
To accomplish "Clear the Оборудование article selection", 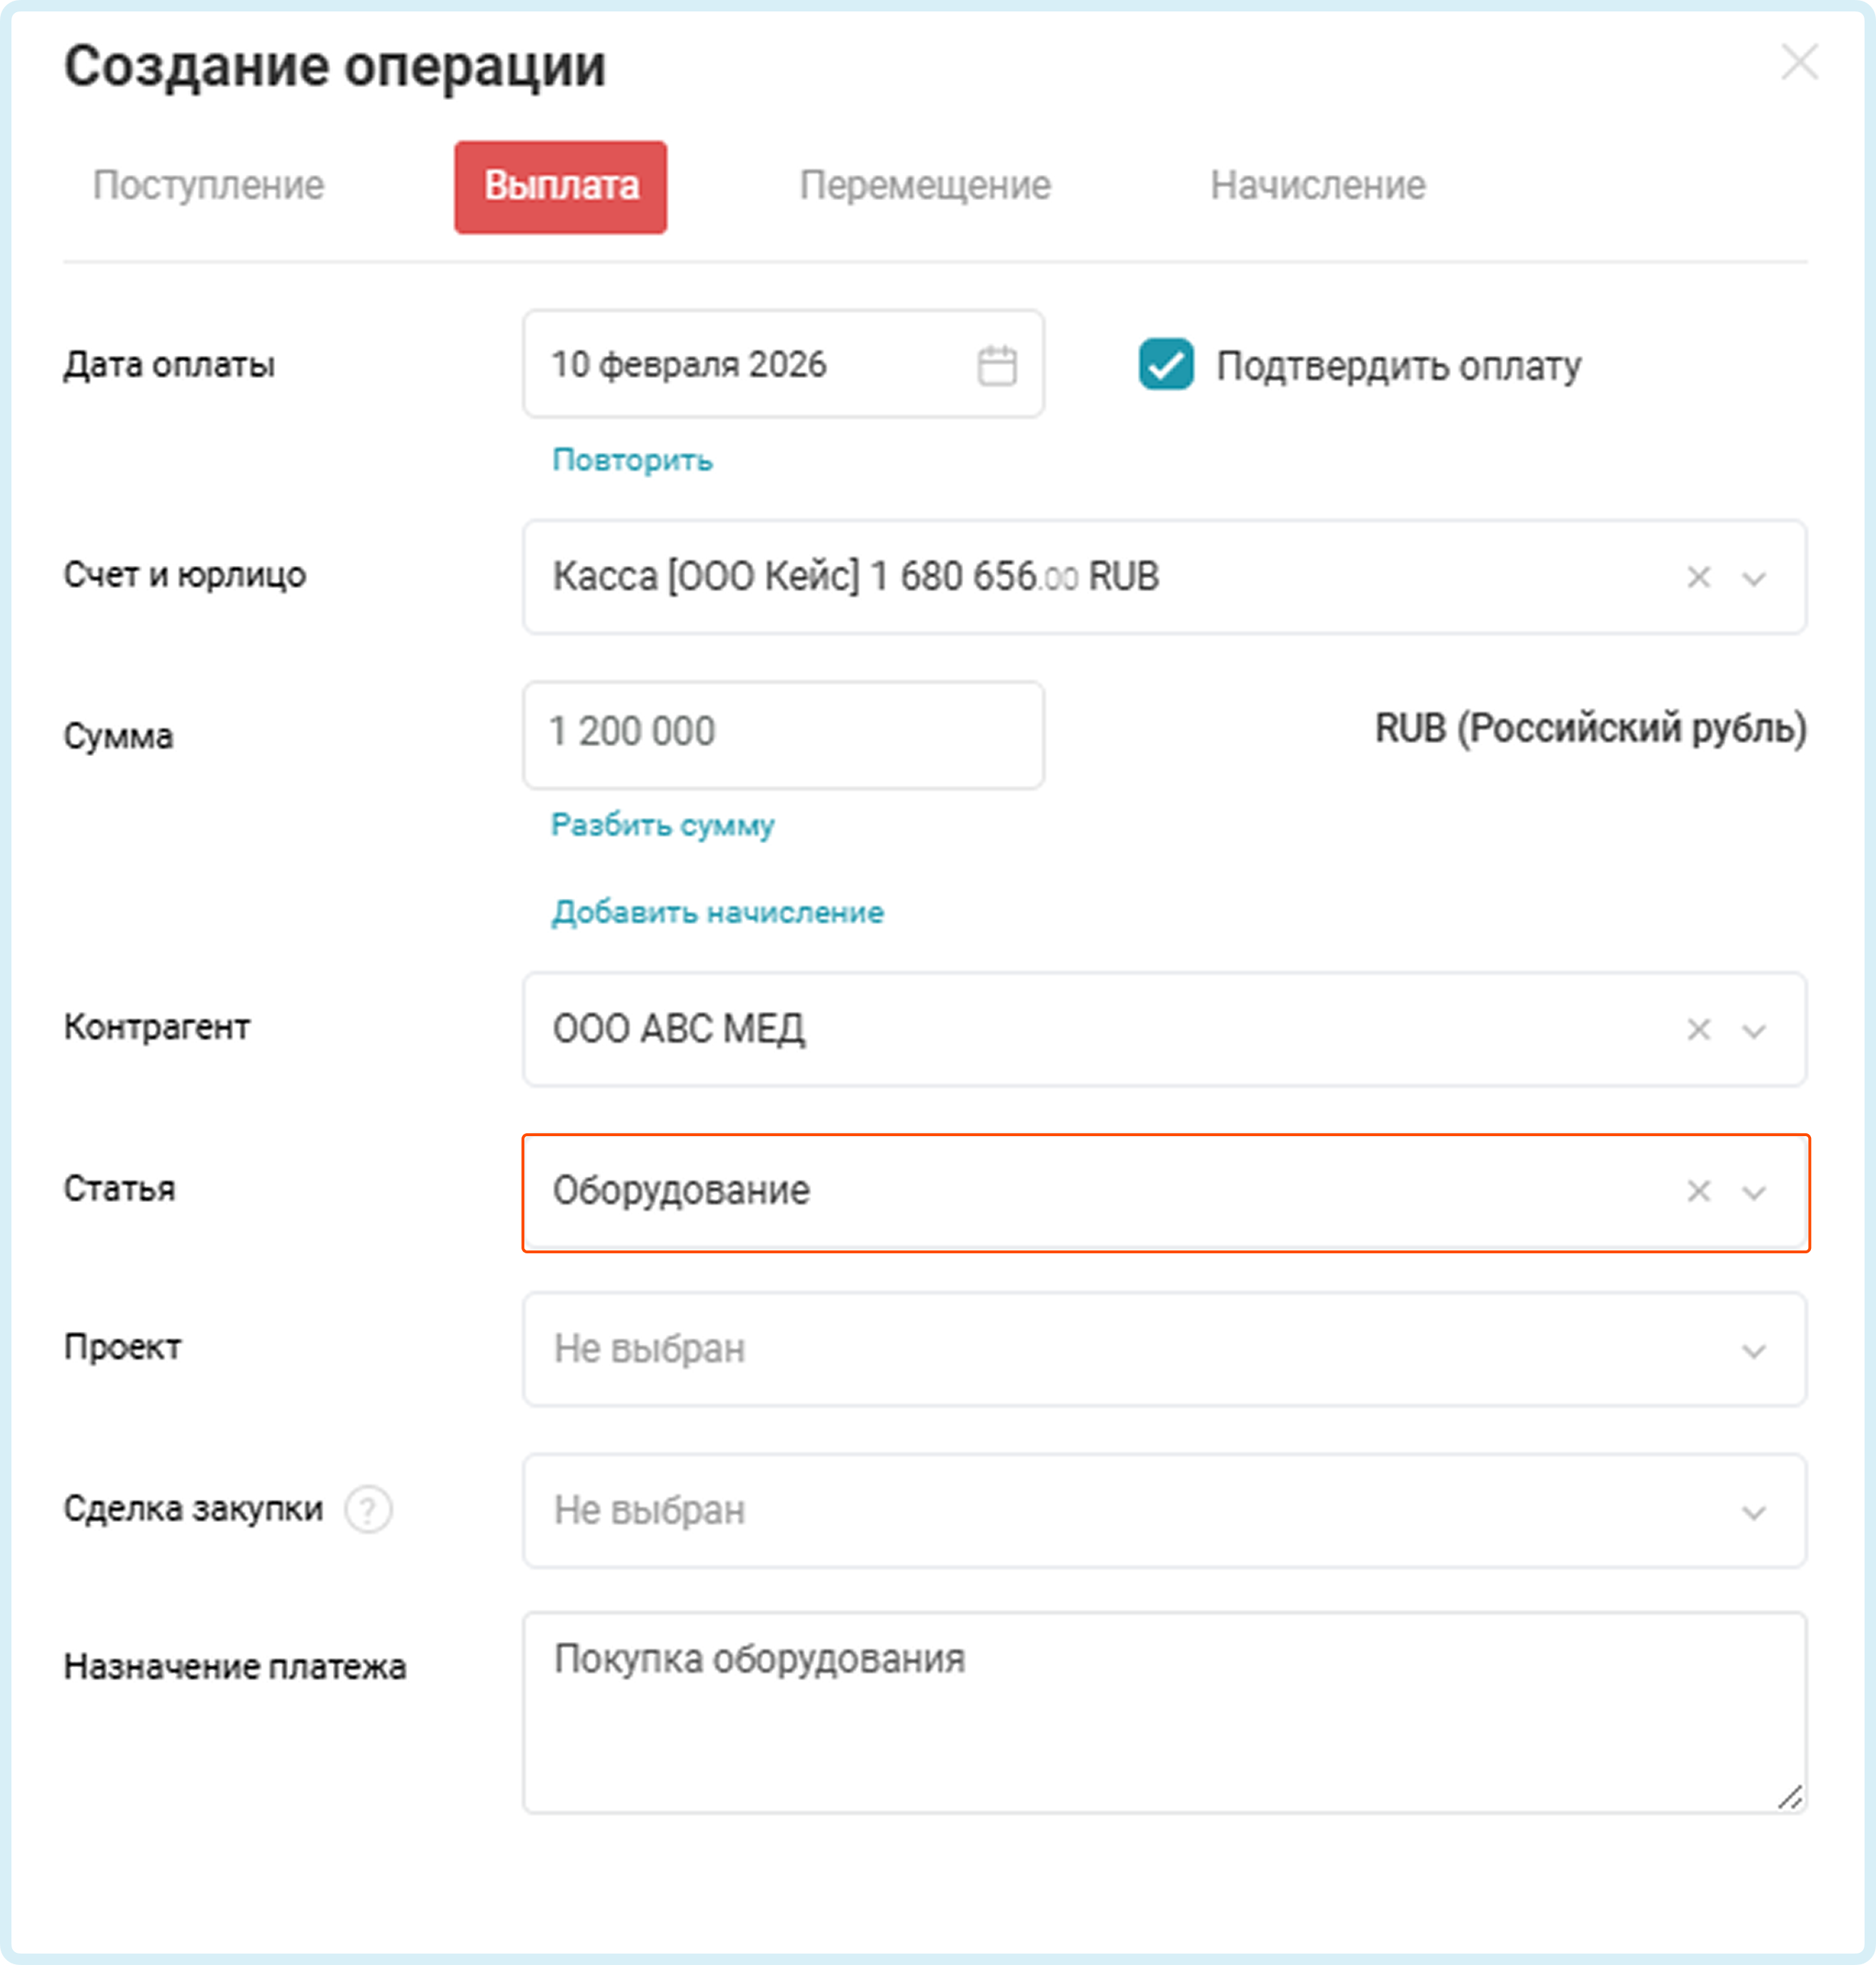I will (1698, 1191).
